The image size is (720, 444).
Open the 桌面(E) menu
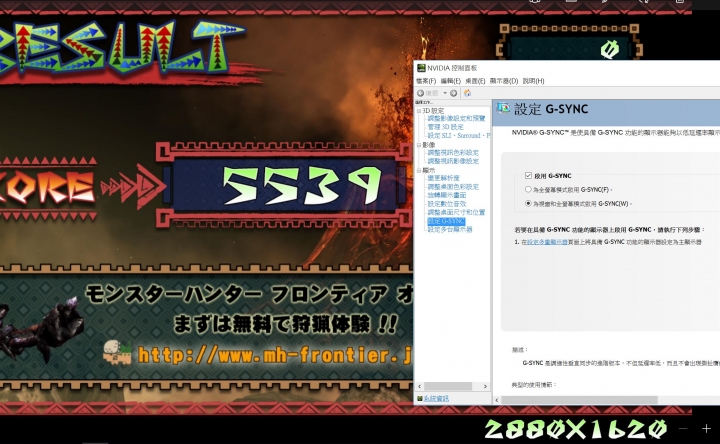(x=475, y=81)
